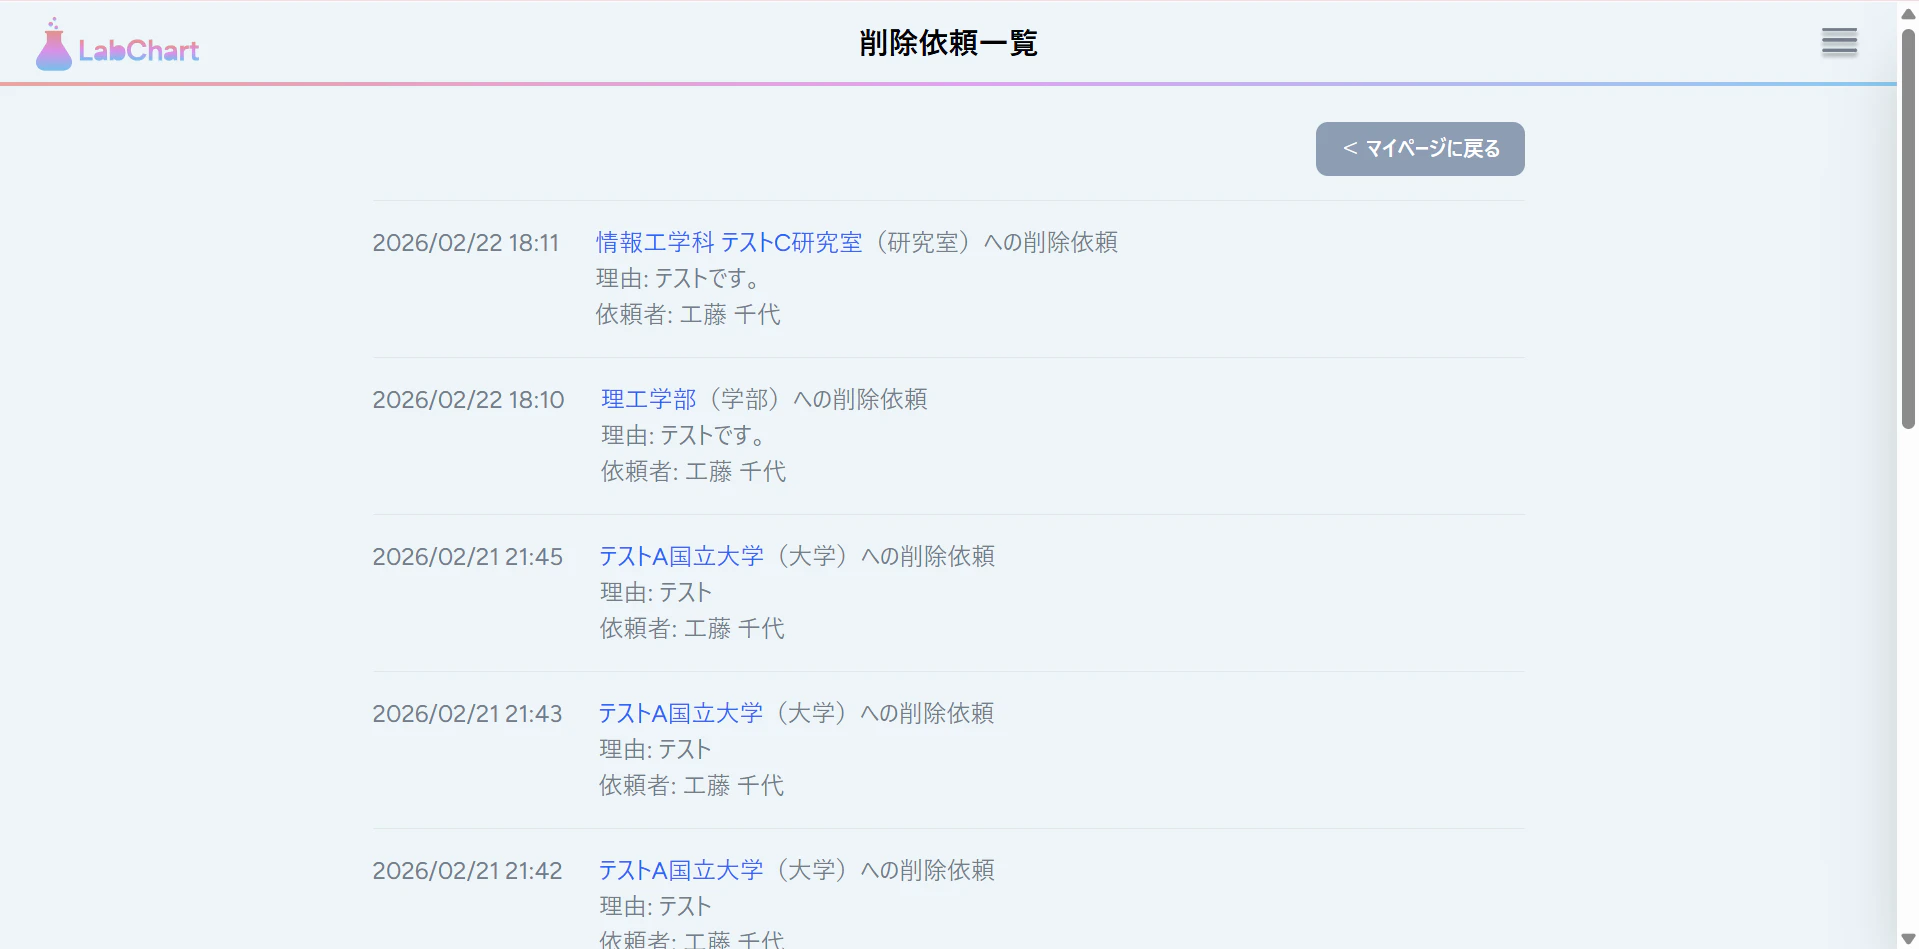Go back via マイページに戻る button

(1420, 149)
